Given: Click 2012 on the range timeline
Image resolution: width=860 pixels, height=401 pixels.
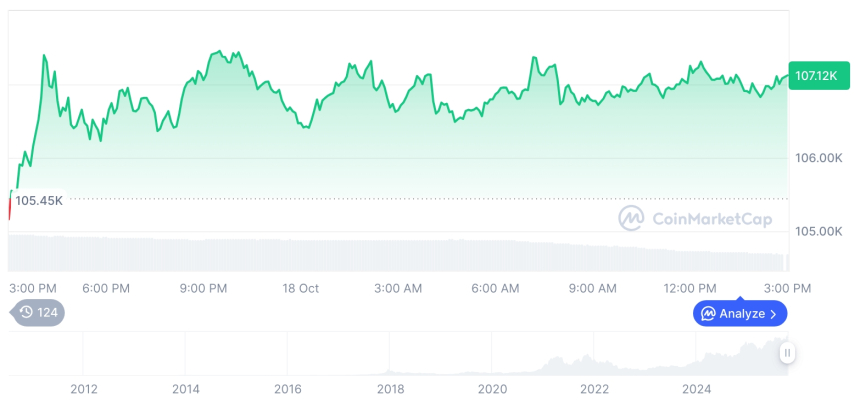Looking at the screenshot, I should click(x=83, y=388).
